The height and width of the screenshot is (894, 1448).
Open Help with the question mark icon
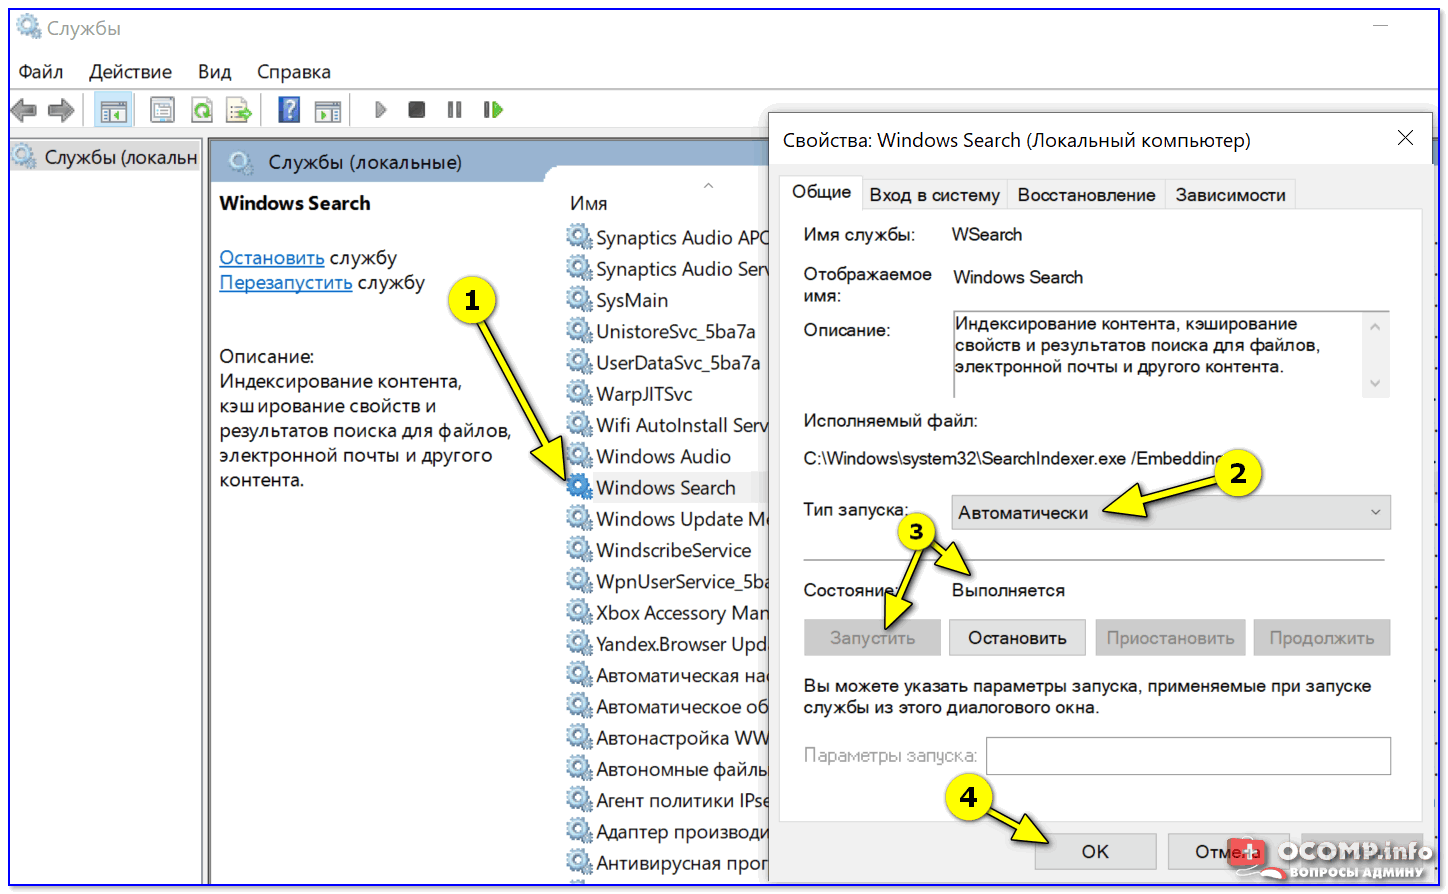coord(289,110)
